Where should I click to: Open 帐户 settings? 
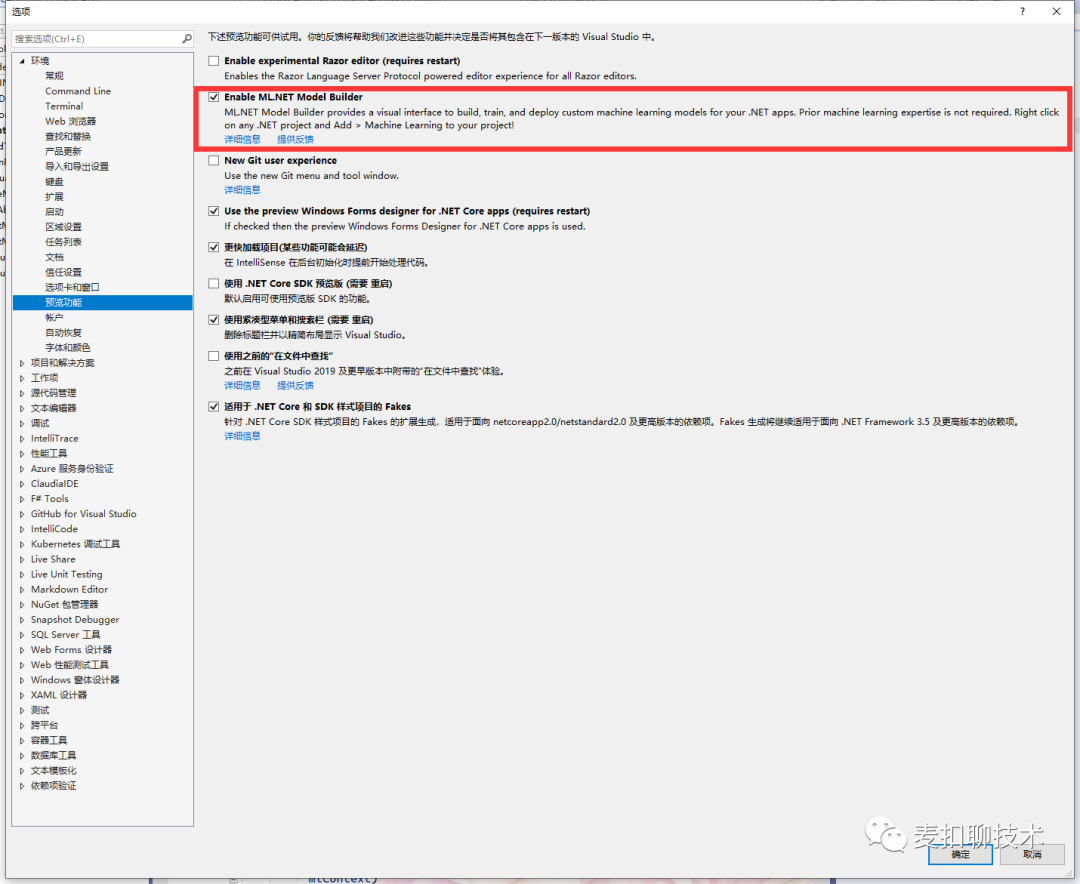click(54, 318)
